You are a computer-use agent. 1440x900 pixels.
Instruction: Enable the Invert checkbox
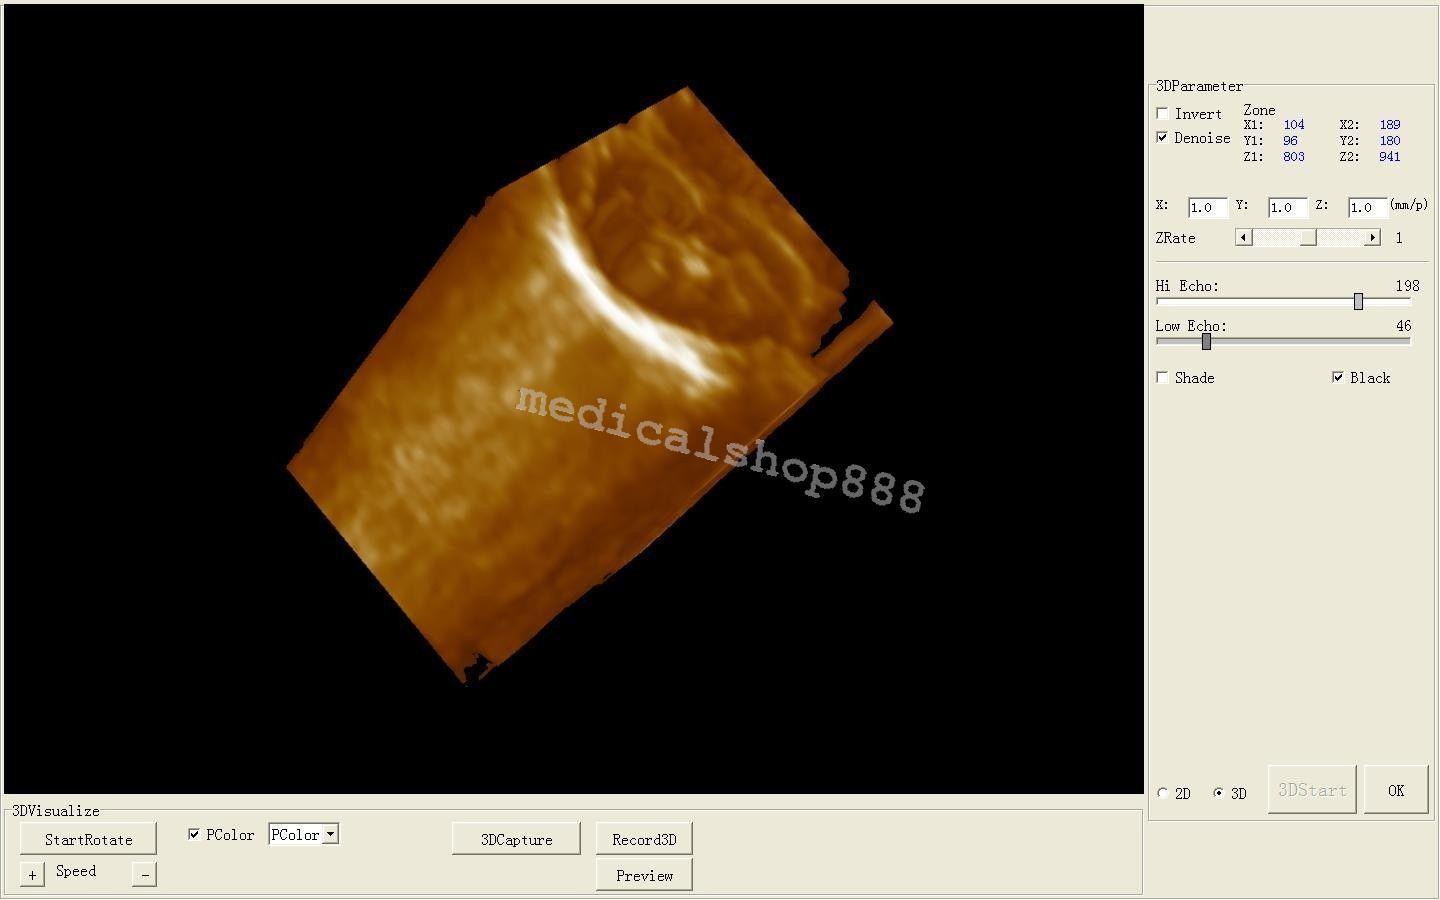1162,113
